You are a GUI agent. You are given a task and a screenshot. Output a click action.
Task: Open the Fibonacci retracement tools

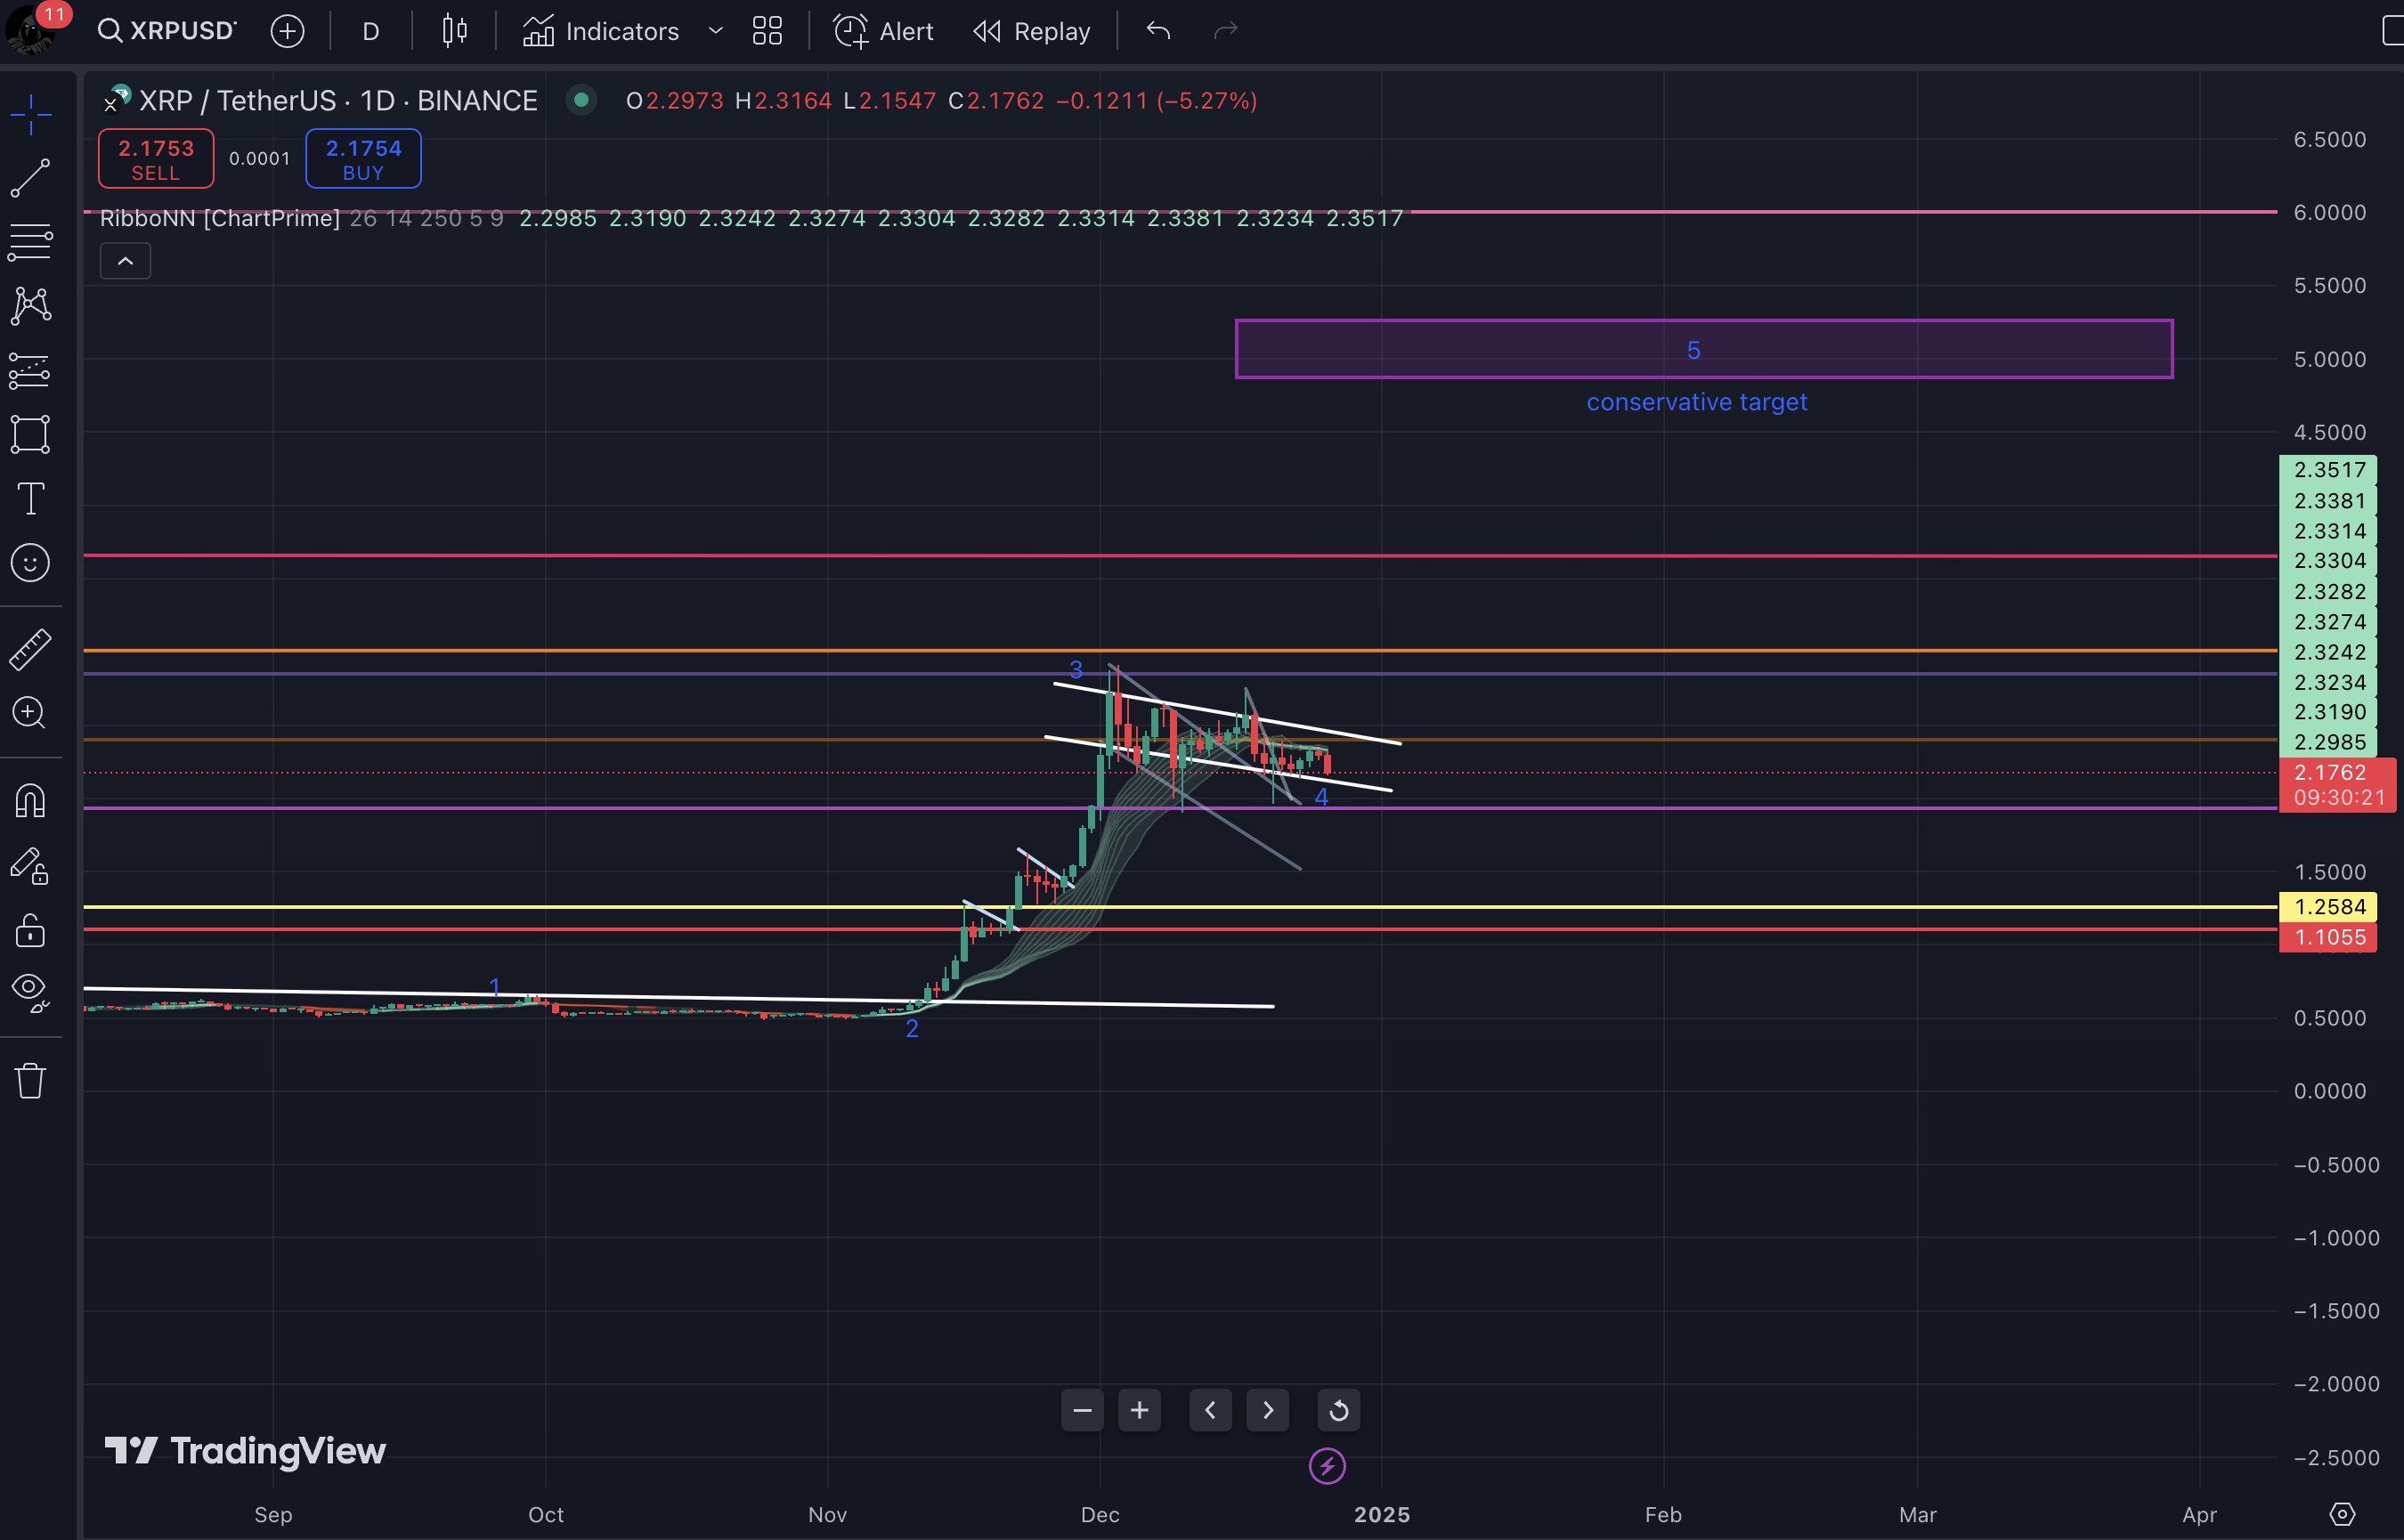[x=30, y=241]
